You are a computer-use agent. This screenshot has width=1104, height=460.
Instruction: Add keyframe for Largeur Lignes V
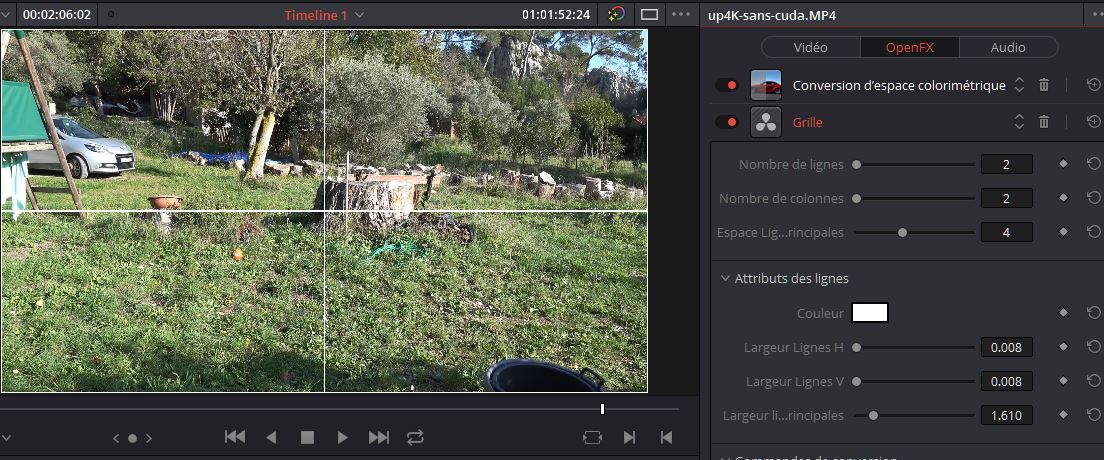[x=1063, y=381]
